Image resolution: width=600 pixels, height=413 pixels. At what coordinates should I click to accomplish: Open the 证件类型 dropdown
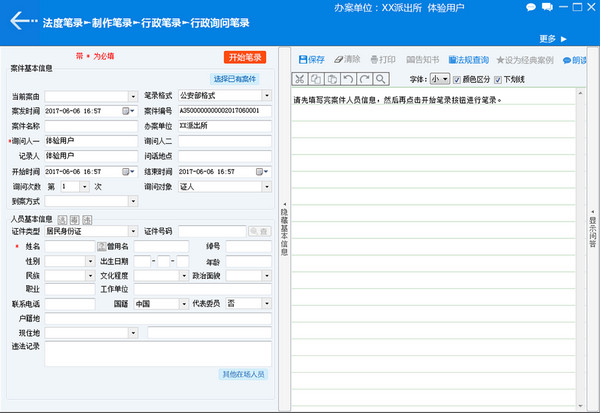point(131,231)
